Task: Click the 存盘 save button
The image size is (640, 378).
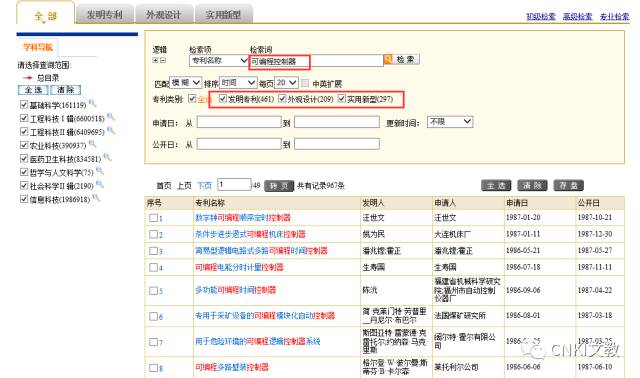Action: tap(569, 185)
